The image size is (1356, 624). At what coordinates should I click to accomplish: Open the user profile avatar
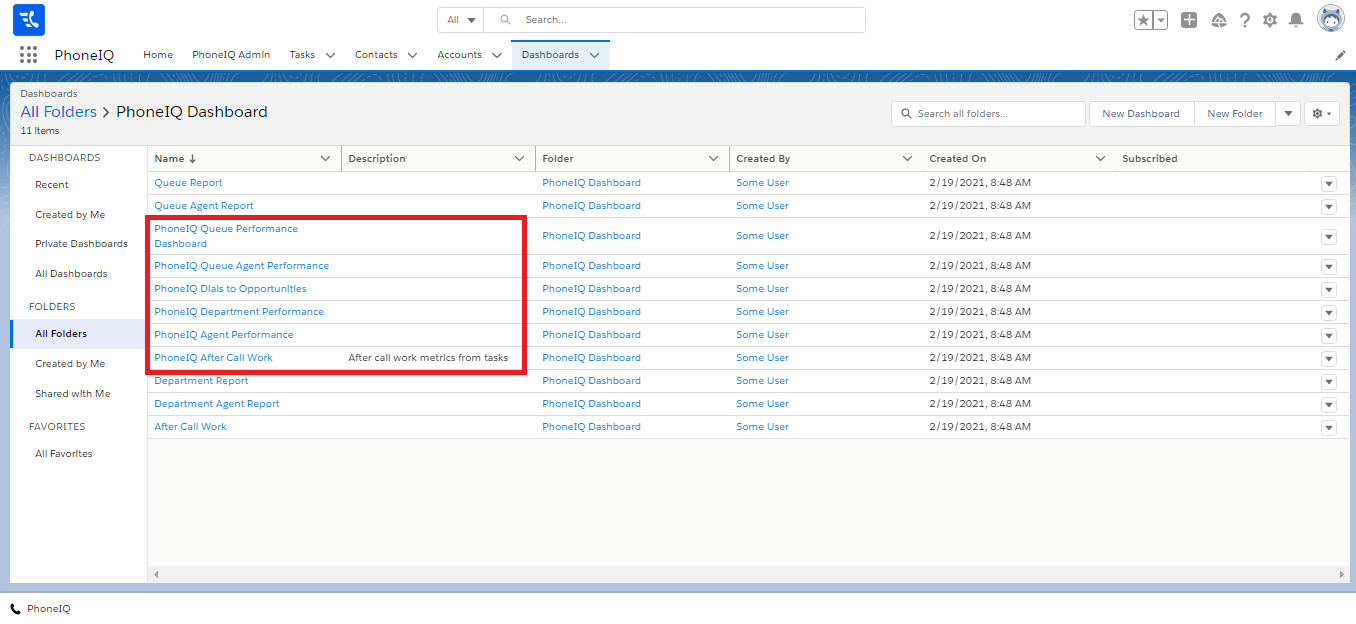1330,19
